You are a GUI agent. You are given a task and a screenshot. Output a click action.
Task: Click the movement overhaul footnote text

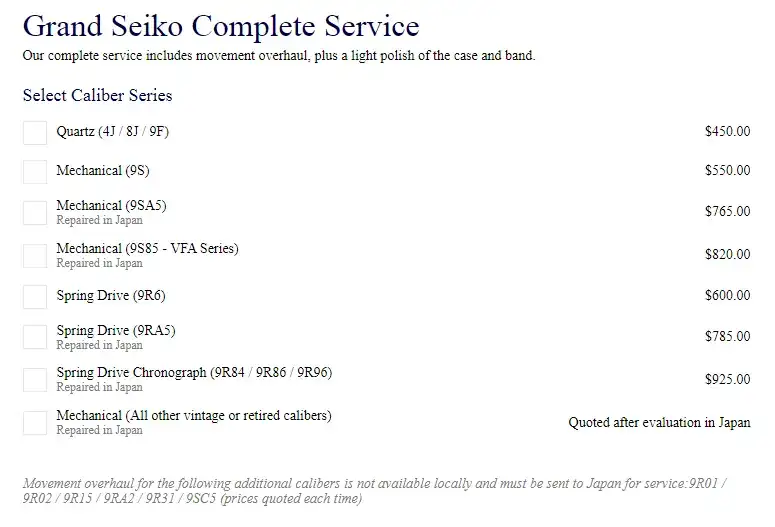point(374,490)
